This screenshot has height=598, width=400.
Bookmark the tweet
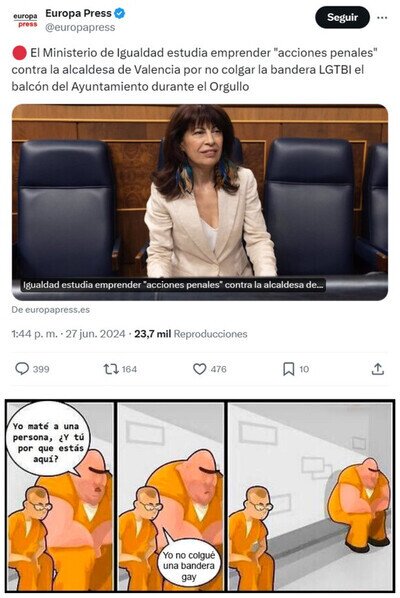coord(289,369)
